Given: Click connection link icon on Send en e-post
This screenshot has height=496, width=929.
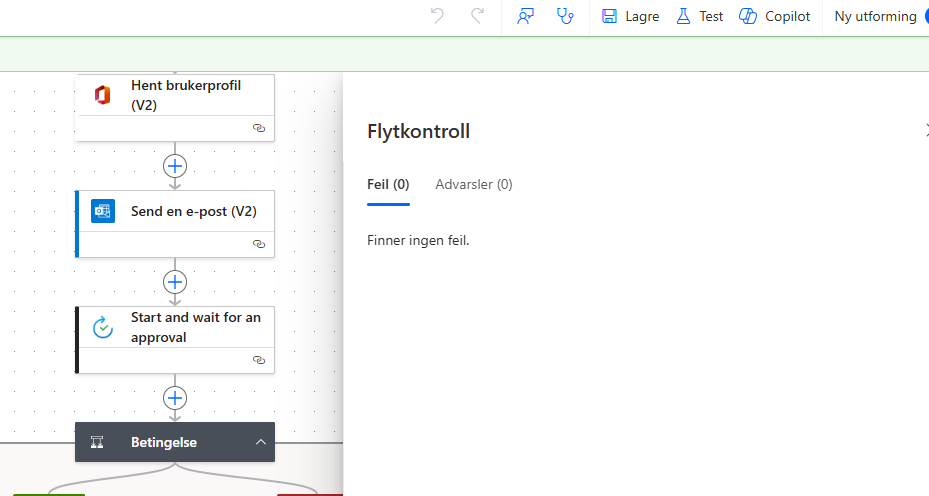Looking at the screenshot, I should (259, 243).
